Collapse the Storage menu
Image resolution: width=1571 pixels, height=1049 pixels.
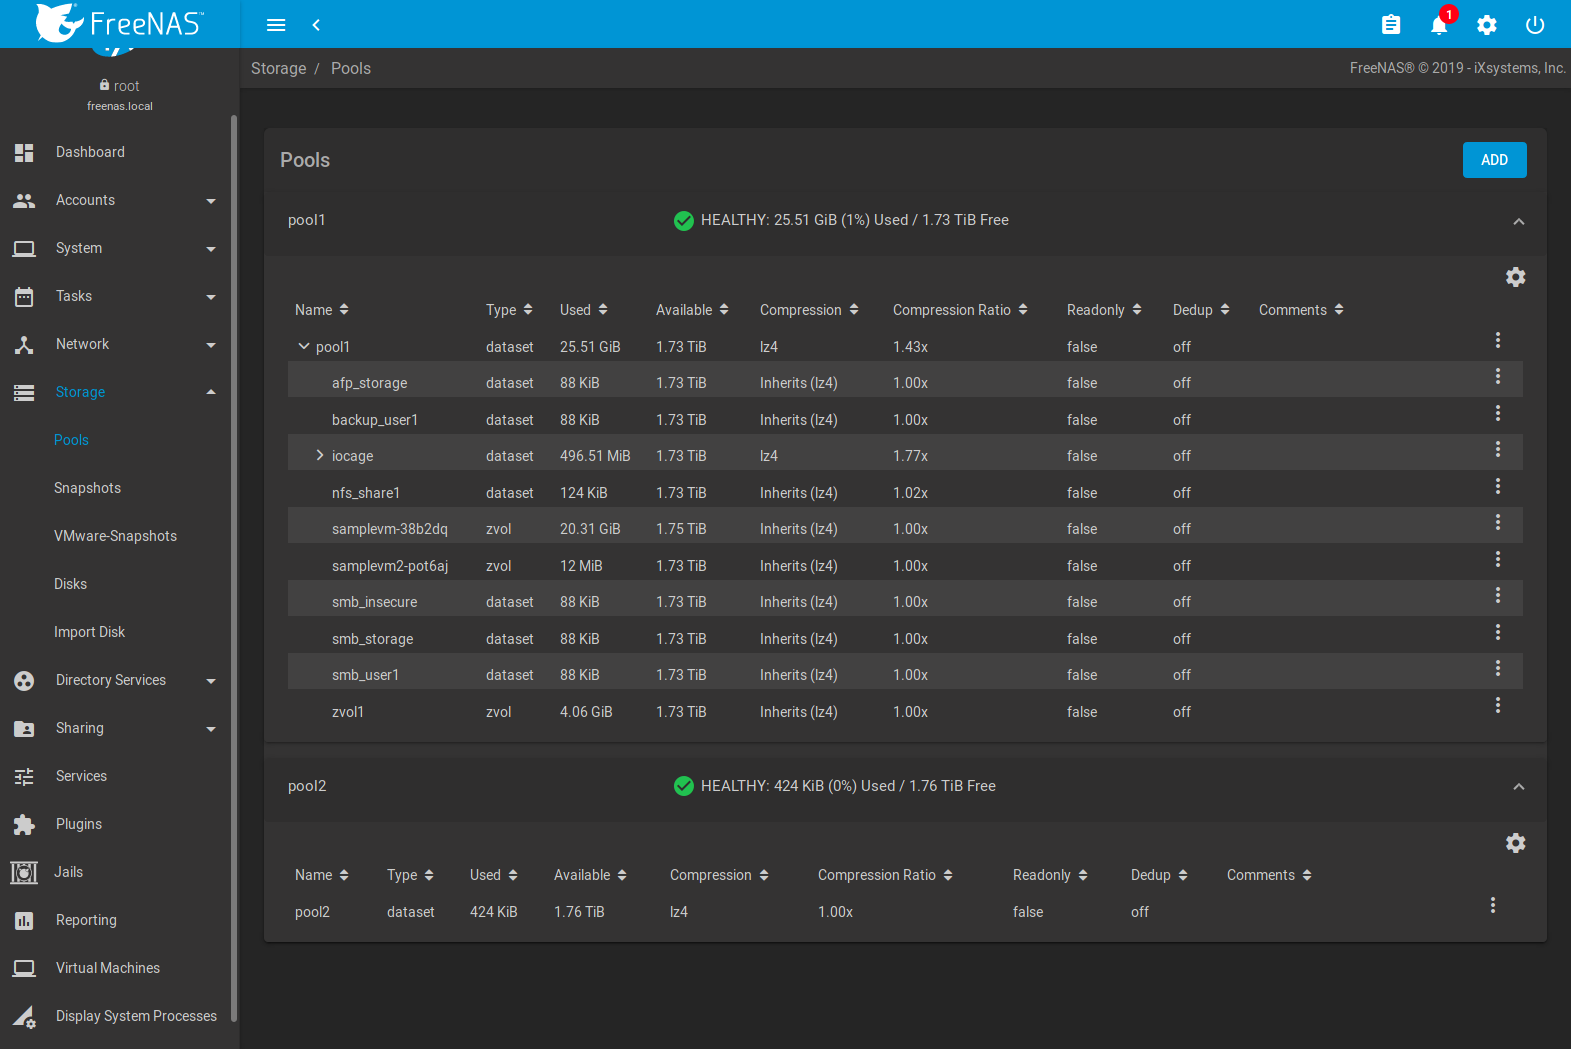point(120,392)
